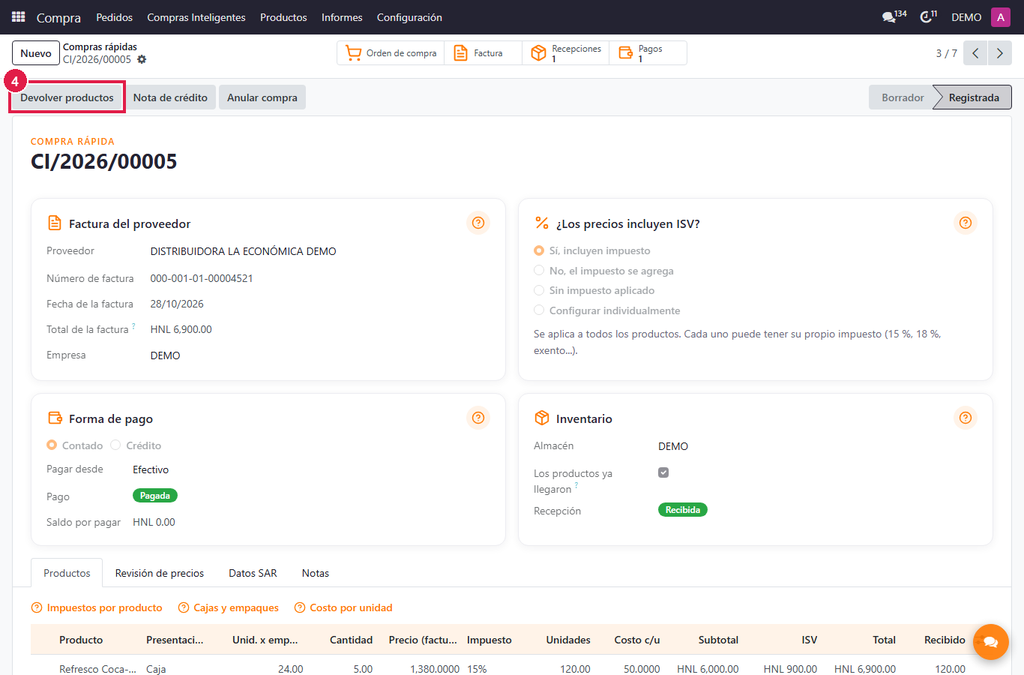The height and width of the screenshot is (675, 1024).
Task: Click the help icon in Forma de pago
Action: (x=478, y=418)
